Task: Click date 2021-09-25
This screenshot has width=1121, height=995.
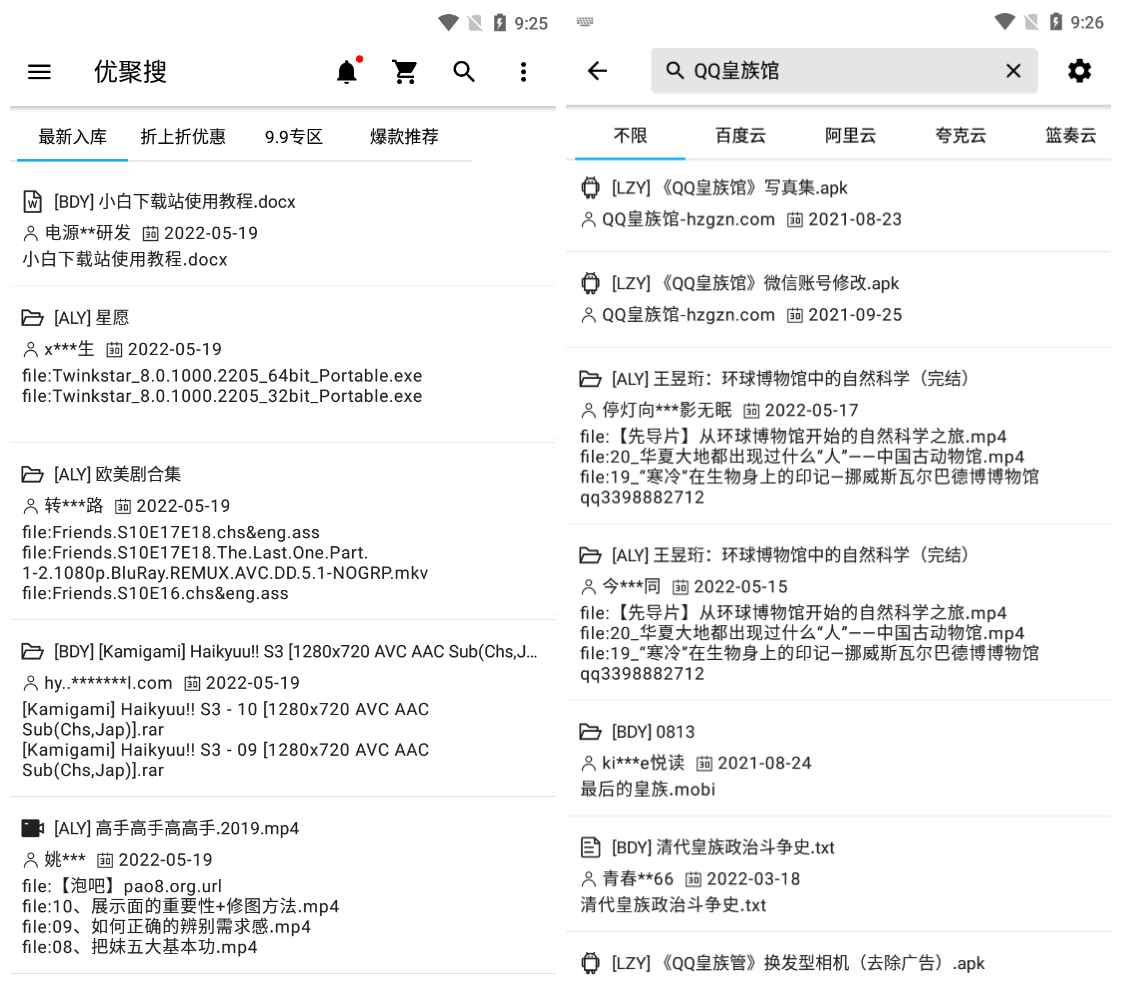Action: pyautogui.click(x=854, y=315)
